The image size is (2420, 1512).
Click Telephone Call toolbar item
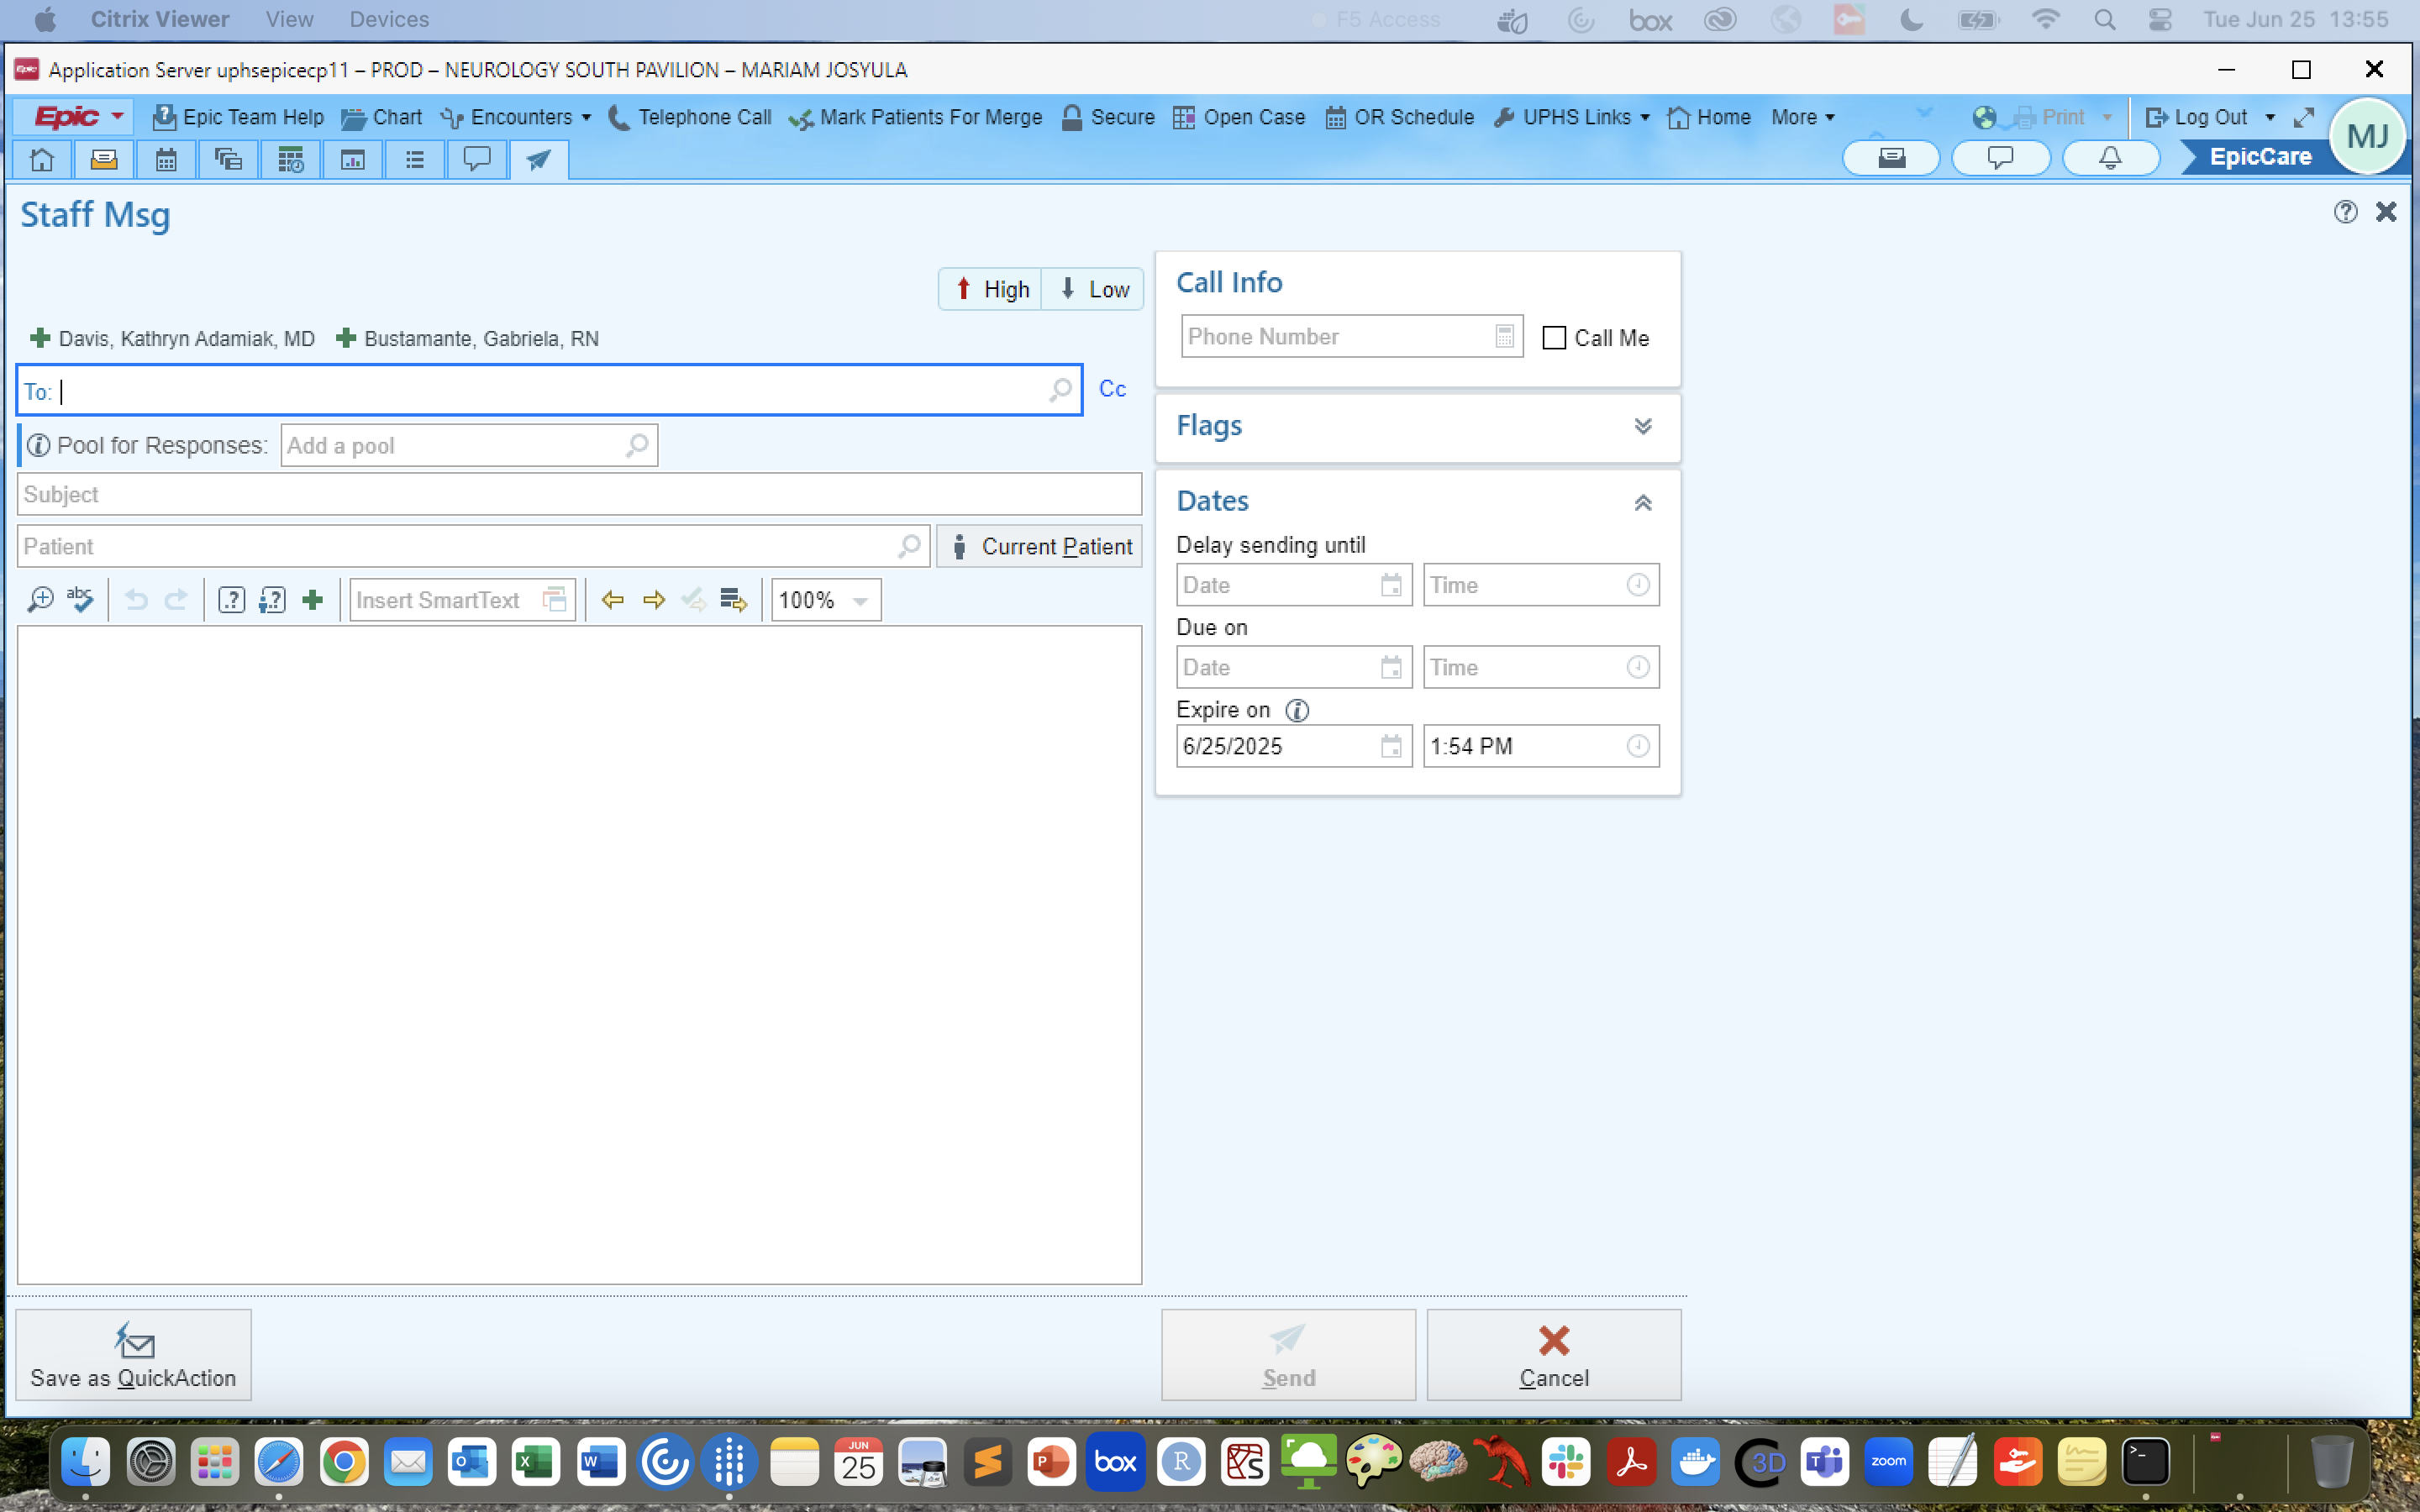690,117
